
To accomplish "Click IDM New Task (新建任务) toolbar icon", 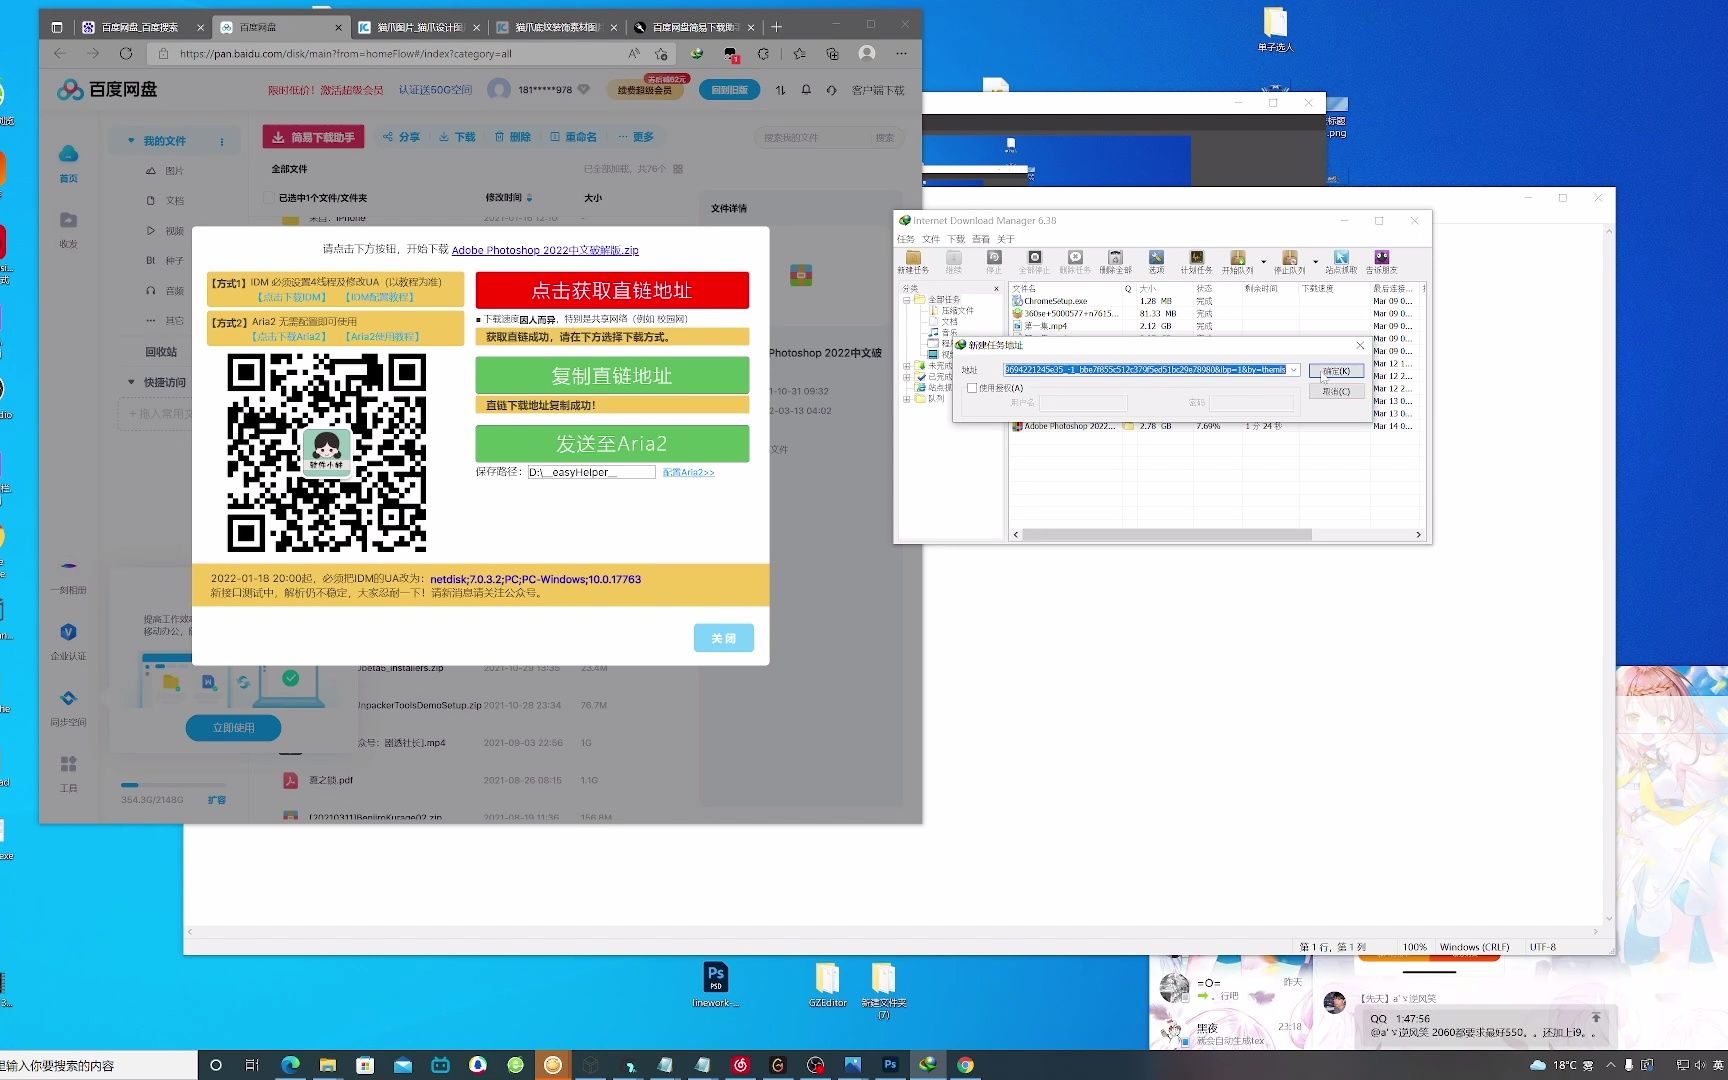I will [x=912, y=262].
